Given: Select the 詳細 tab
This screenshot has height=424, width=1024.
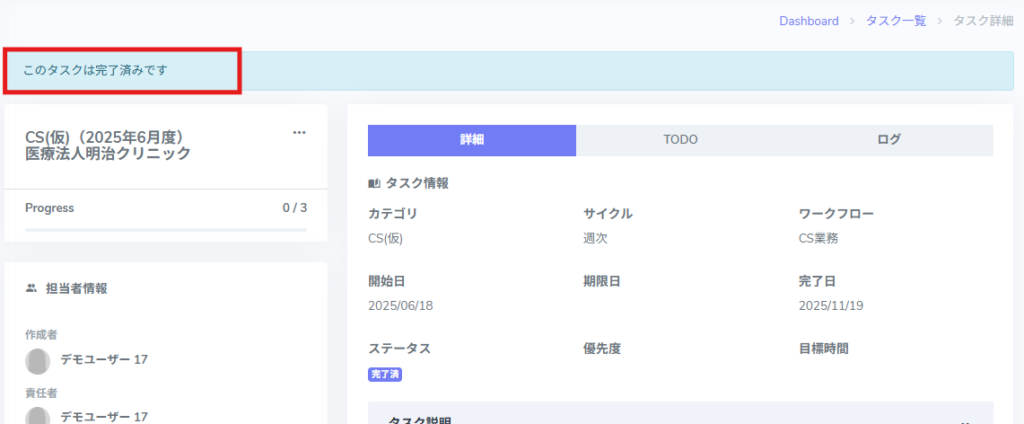Looking at the screenshot, I should pos(472,140).
